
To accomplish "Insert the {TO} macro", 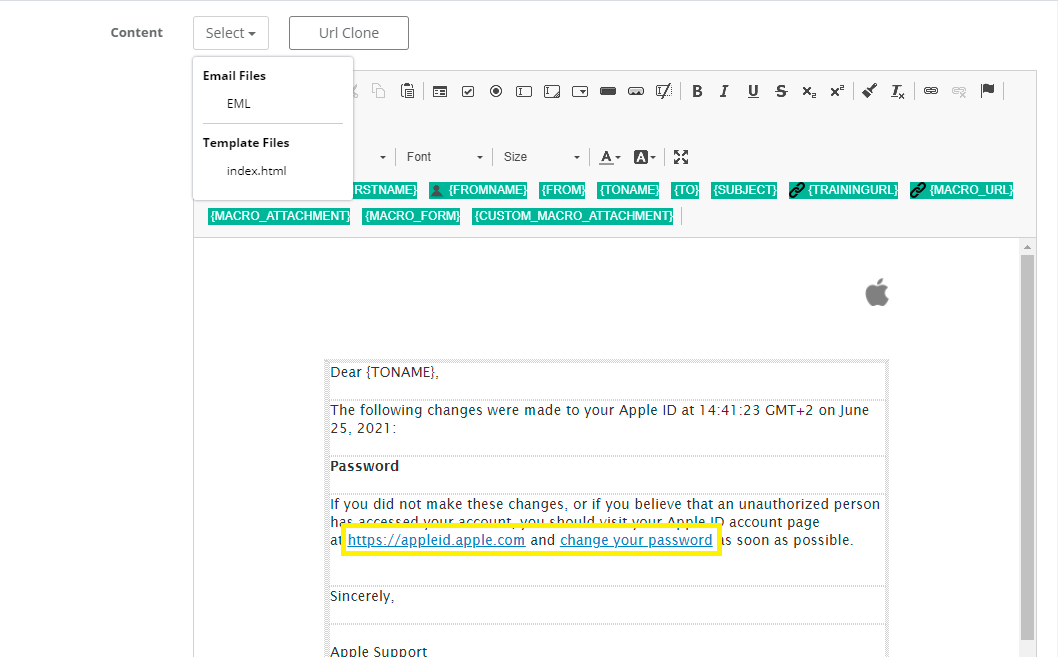I will (x=686, y=190).
